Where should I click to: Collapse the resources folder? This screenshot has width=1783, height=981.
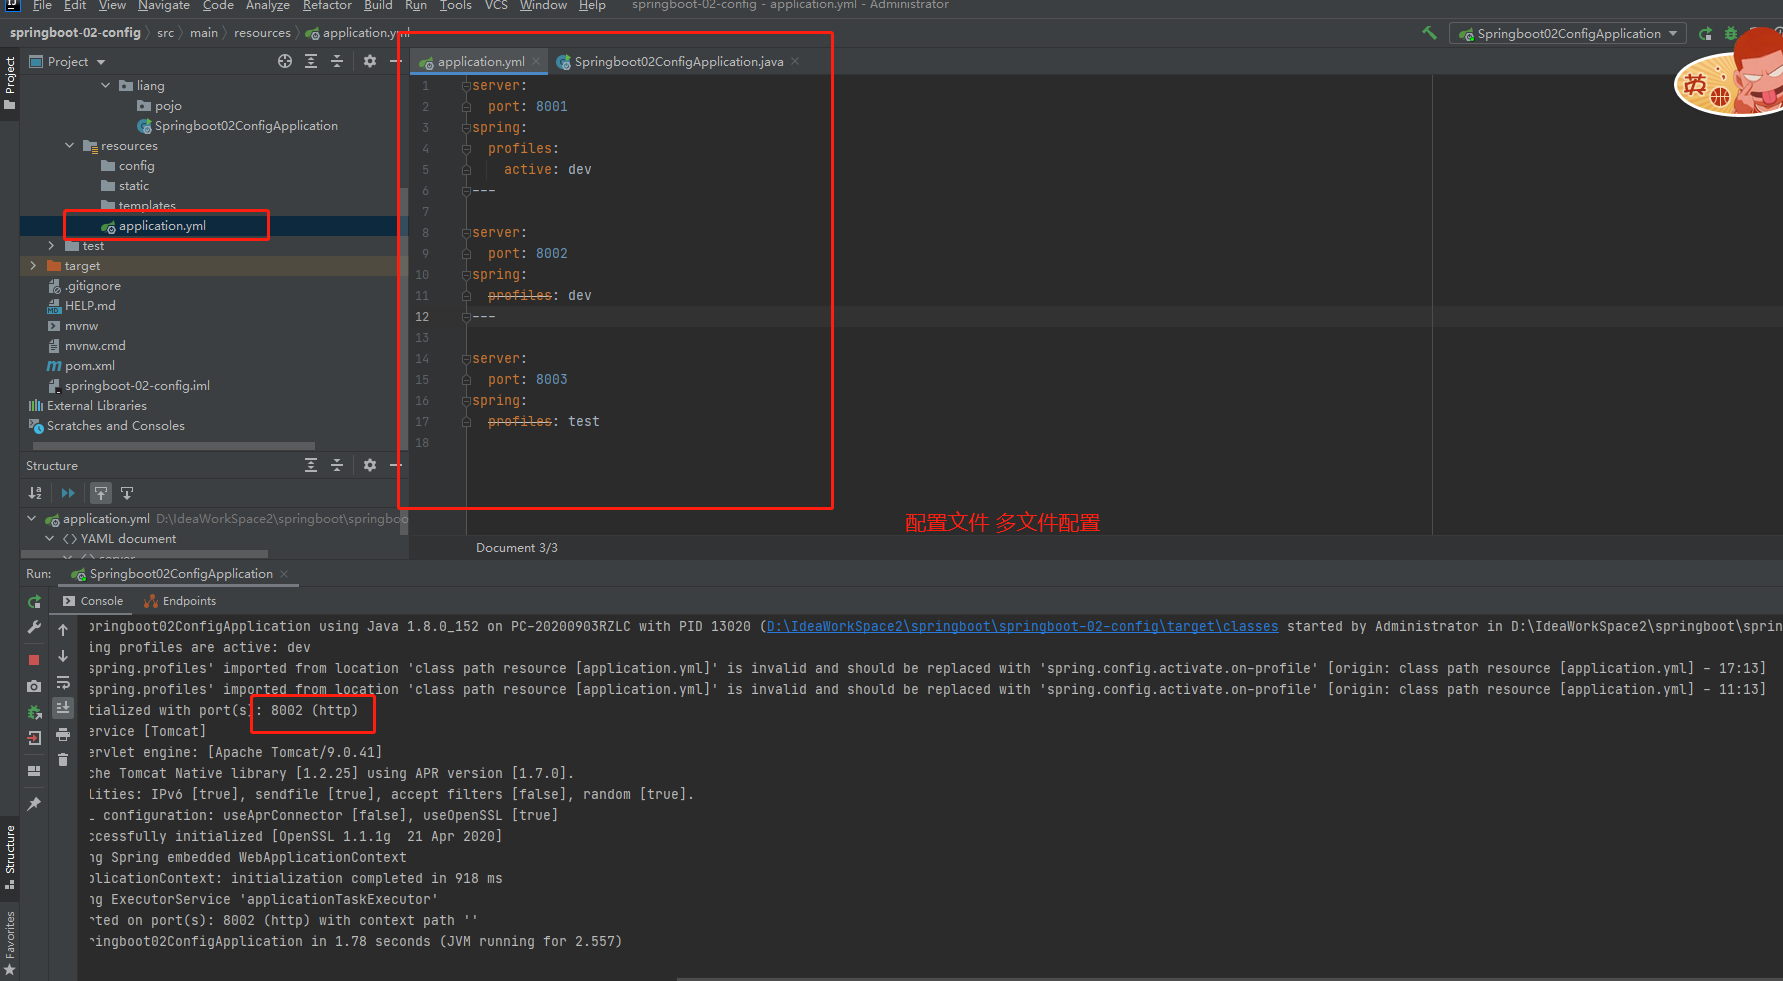[x=69, y=146]
